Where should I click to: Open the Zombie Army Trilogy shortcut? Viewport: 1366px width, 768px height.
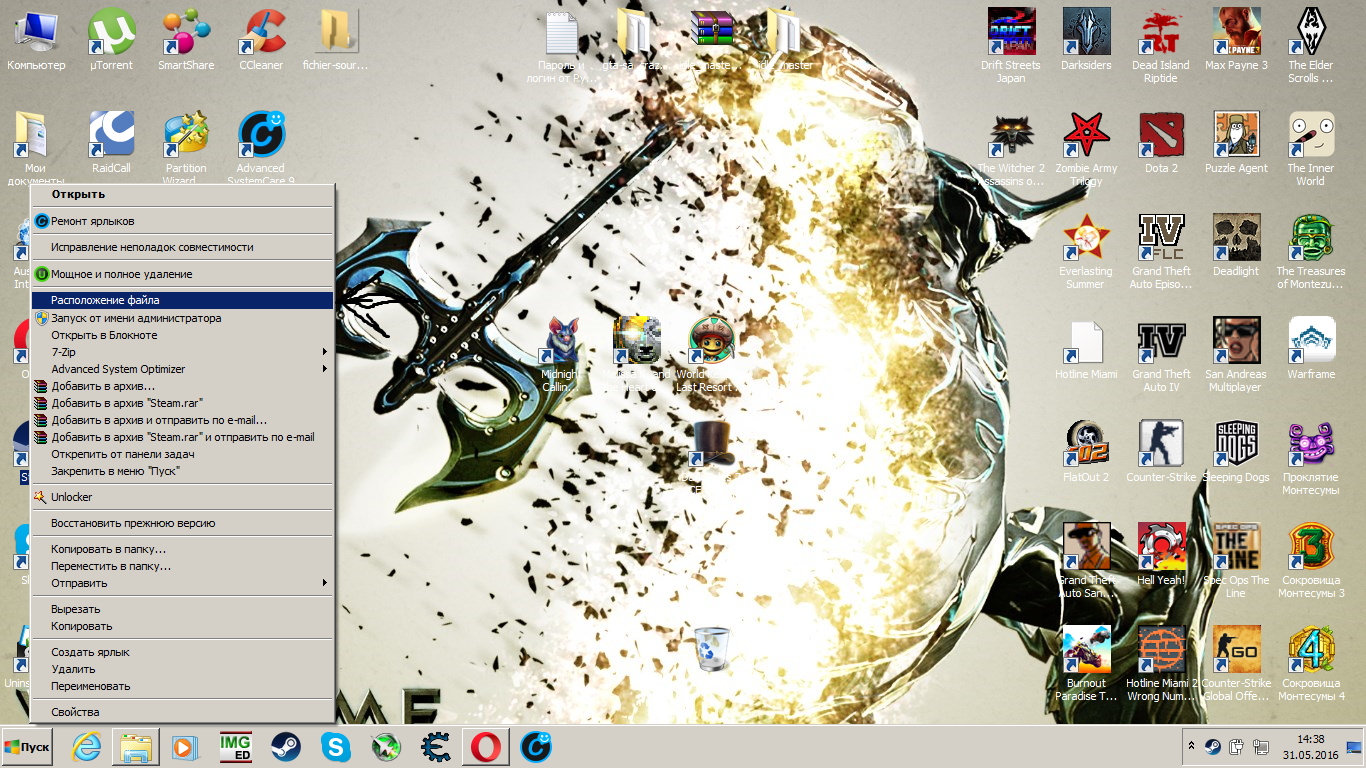1086,148
